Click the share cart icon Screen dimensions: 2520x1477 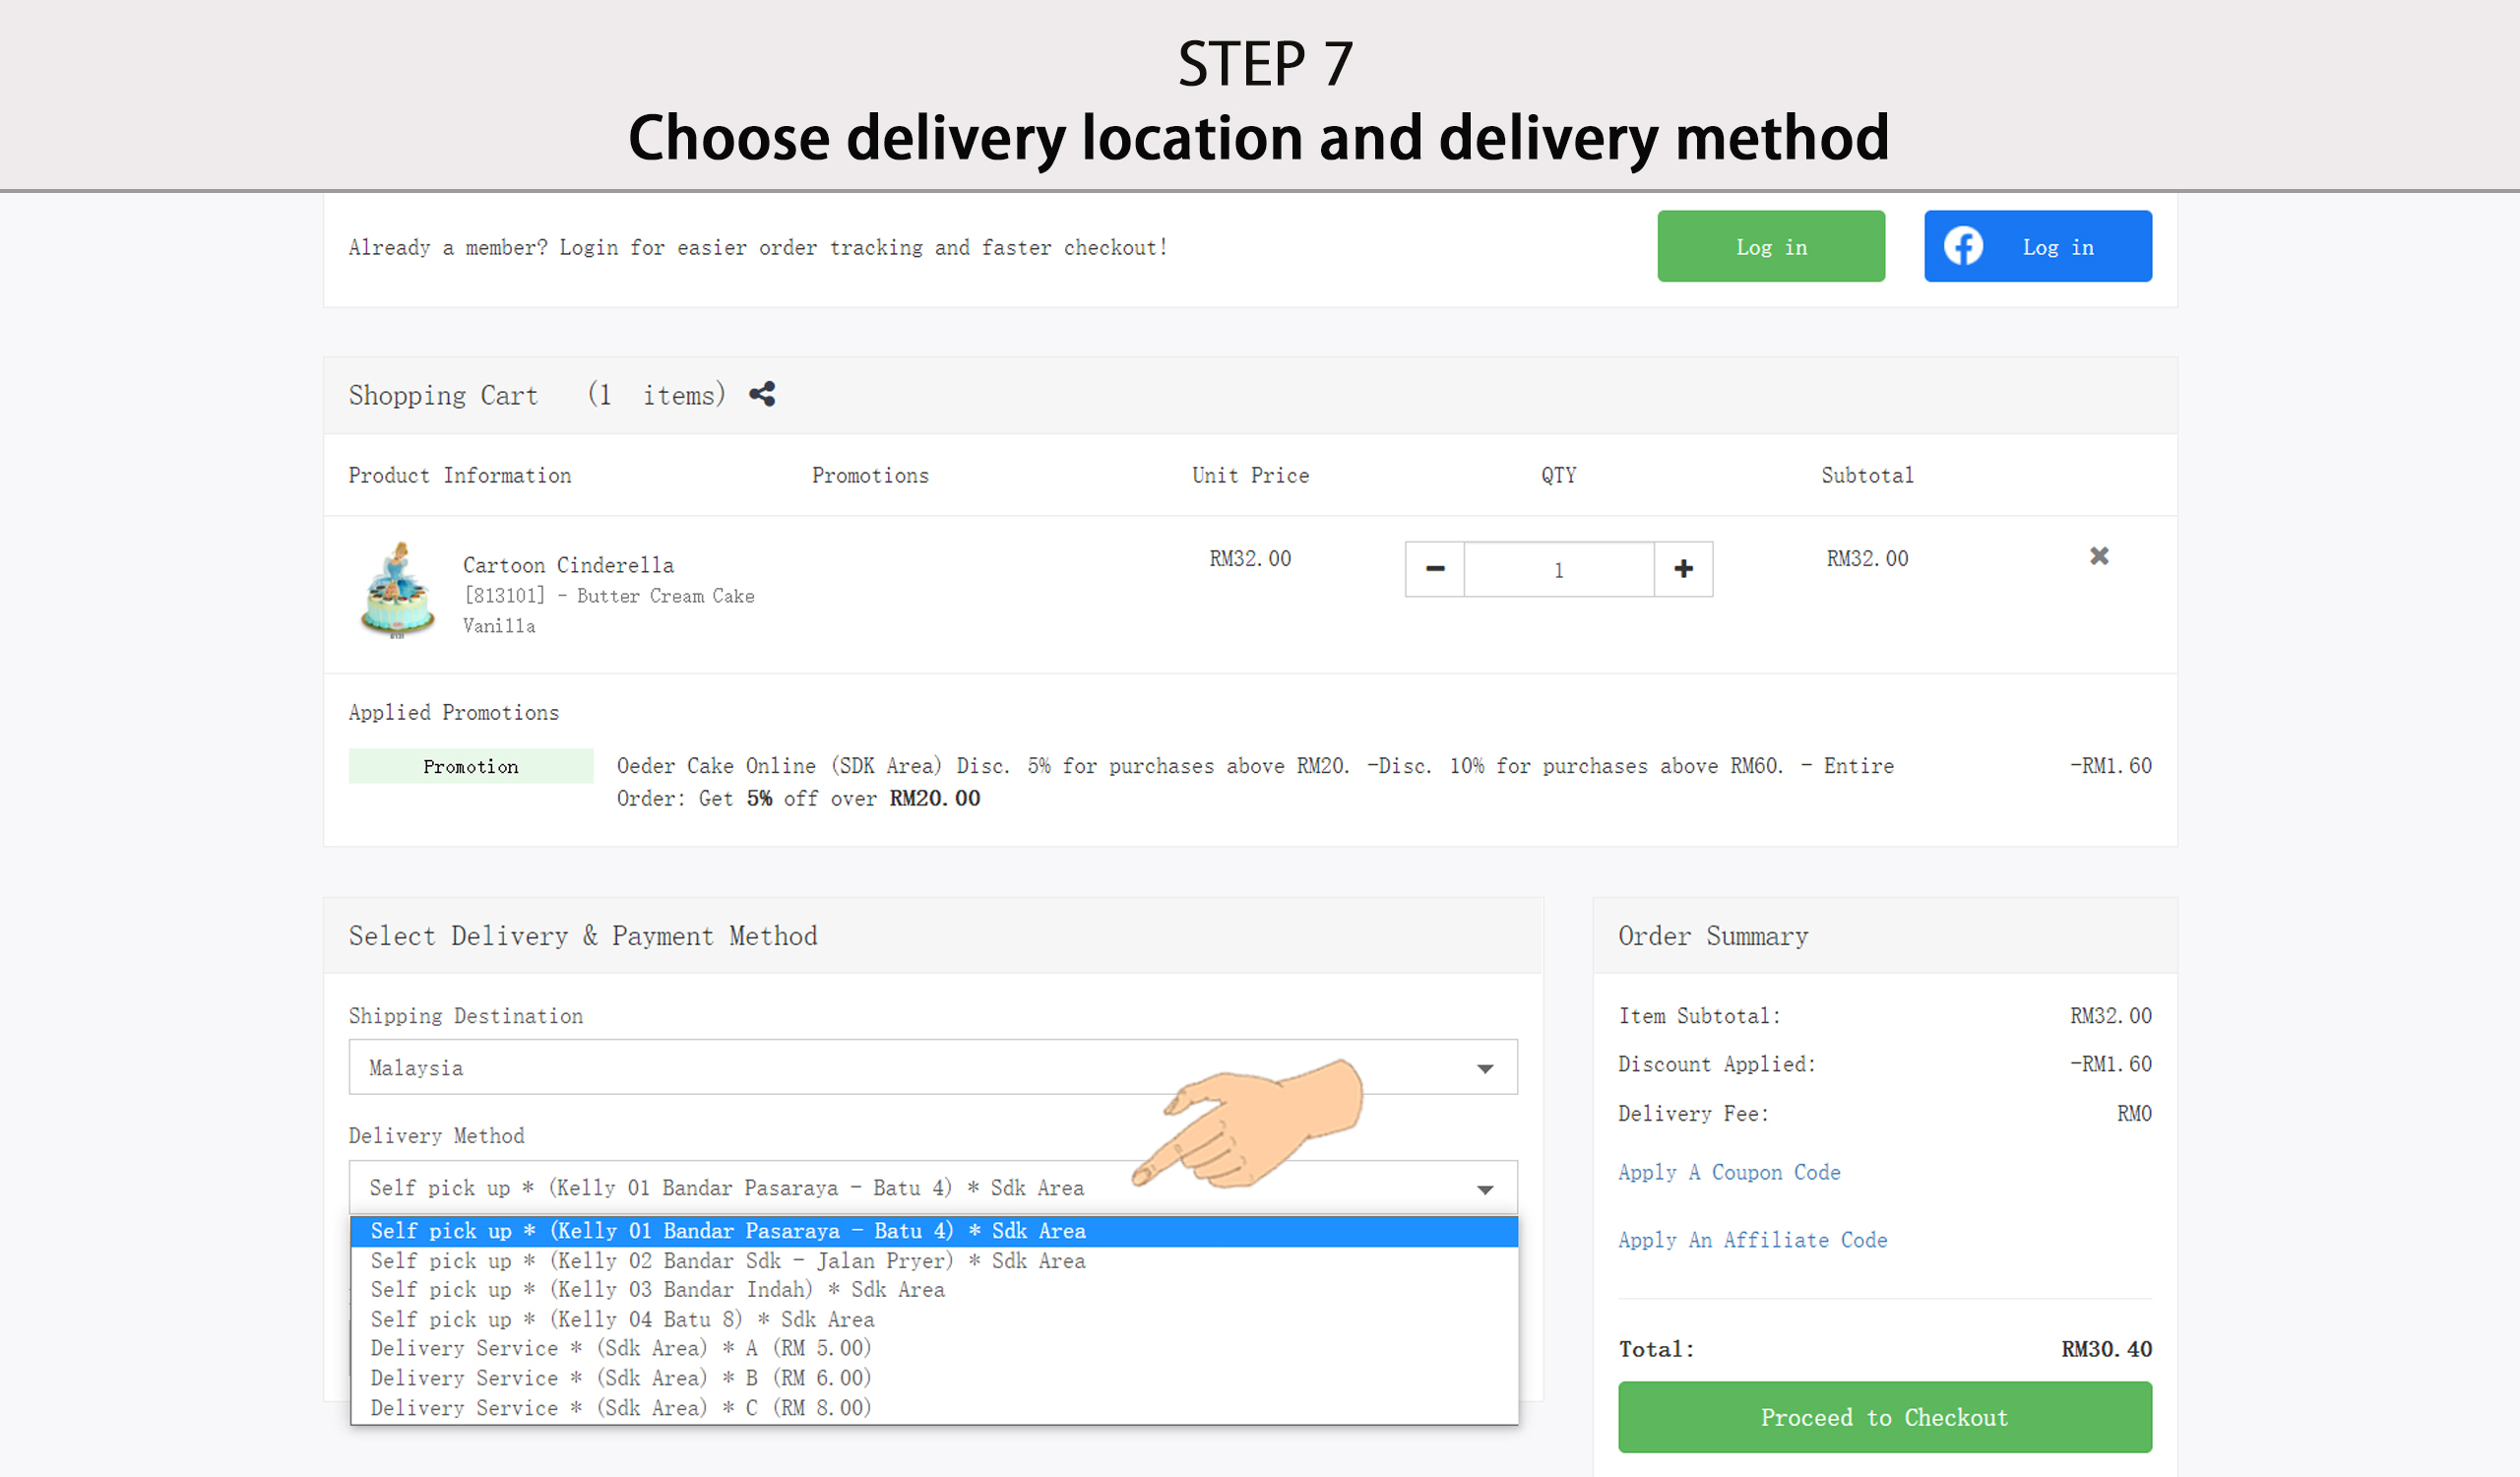(762, 394)
